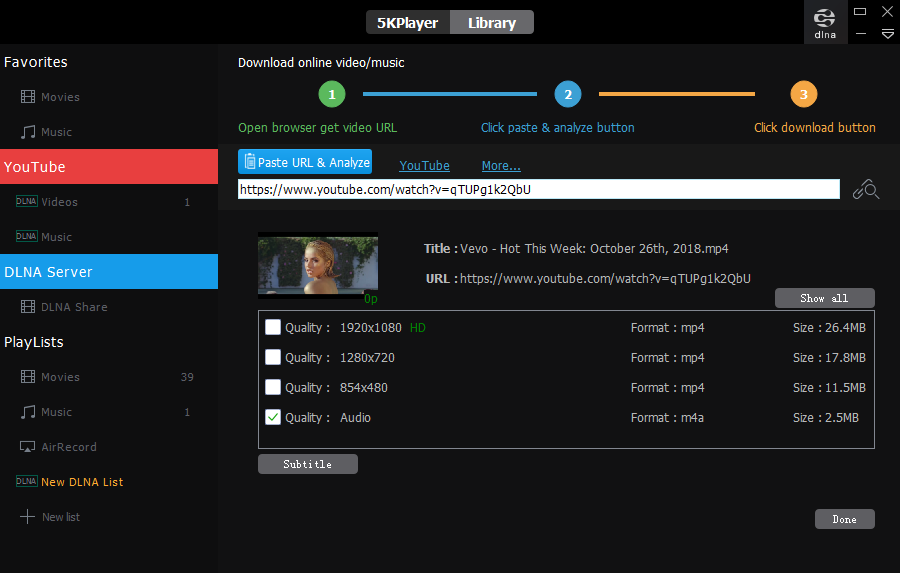Select the DLNA Server sidebar section
The image size is (900, 573).
[x=109, y=272]
